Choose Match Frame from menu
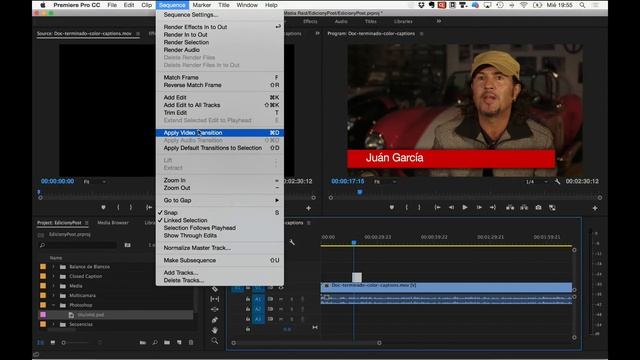The height and width of the screenshot is (360, 640). 220,78
